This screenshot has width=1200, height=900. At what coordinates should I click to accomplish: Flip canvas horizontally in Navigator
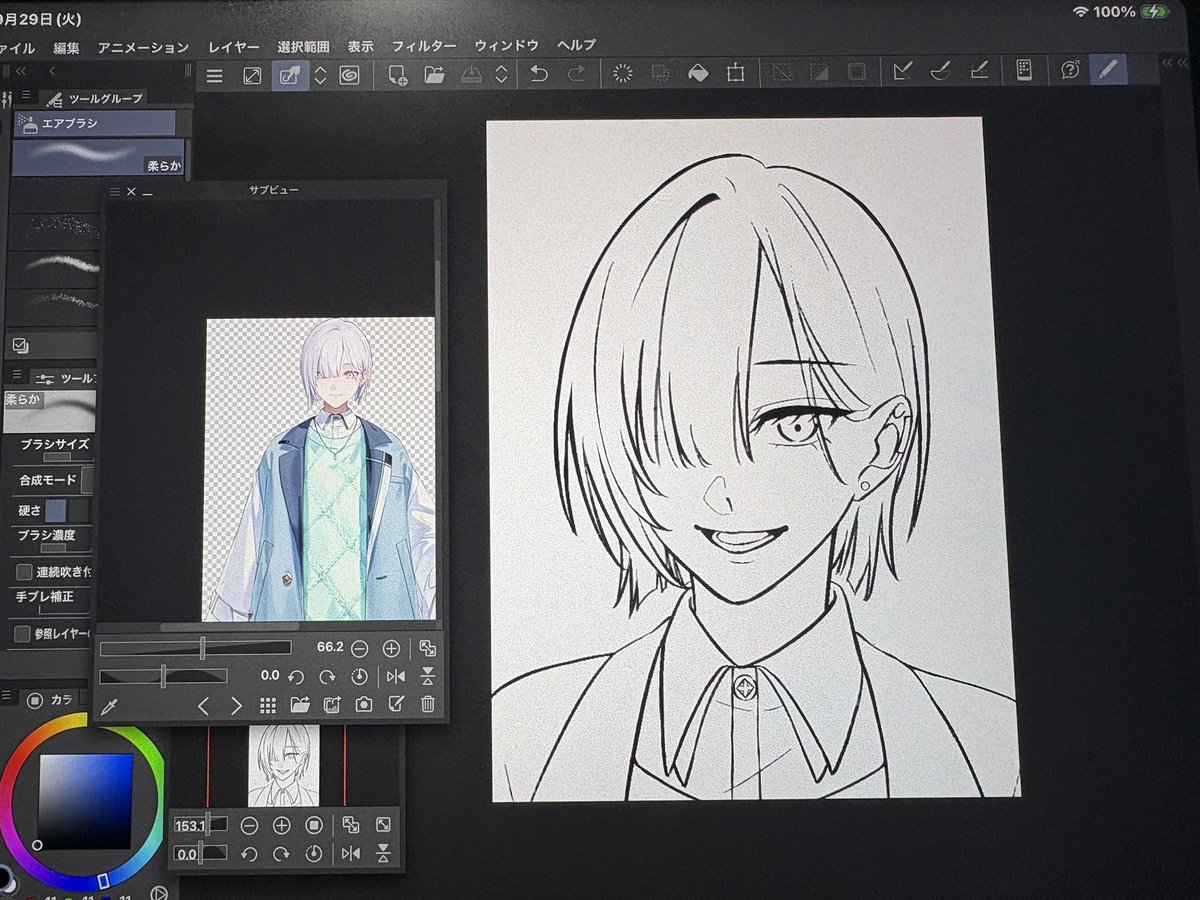351,853
